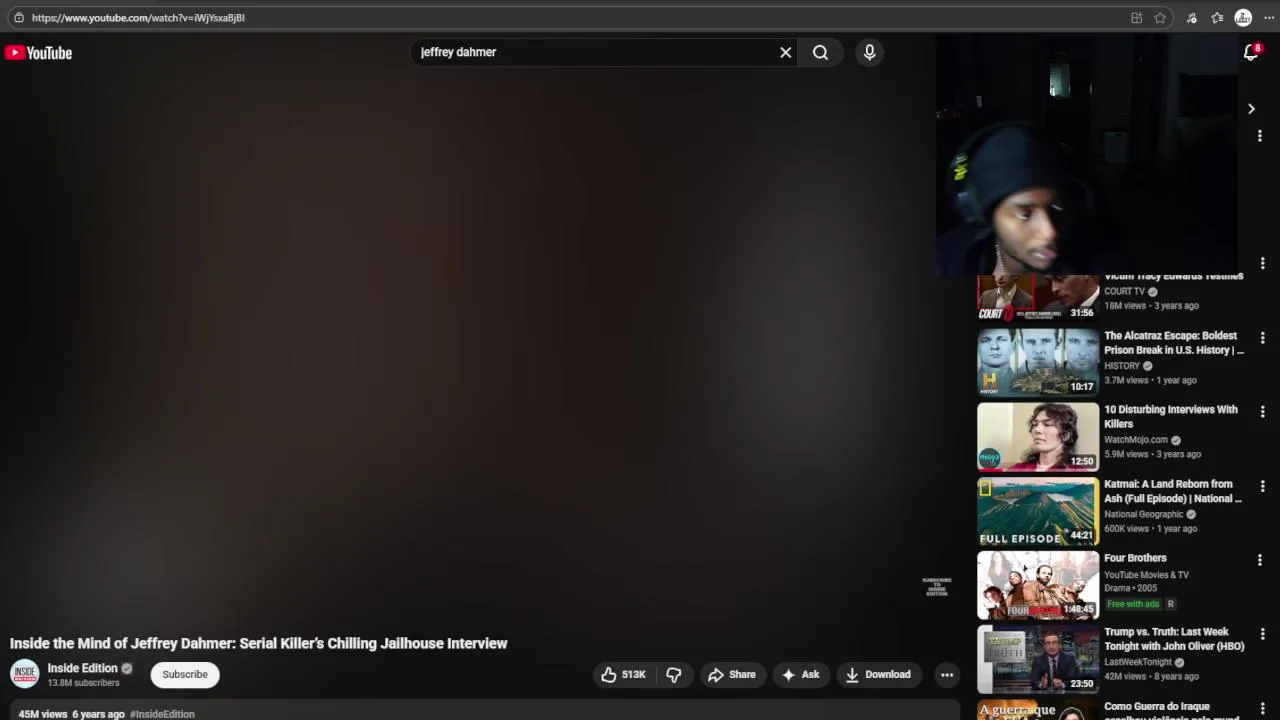Ask about this video
This screenshot has width=1280, height=720.
point(800,675)
